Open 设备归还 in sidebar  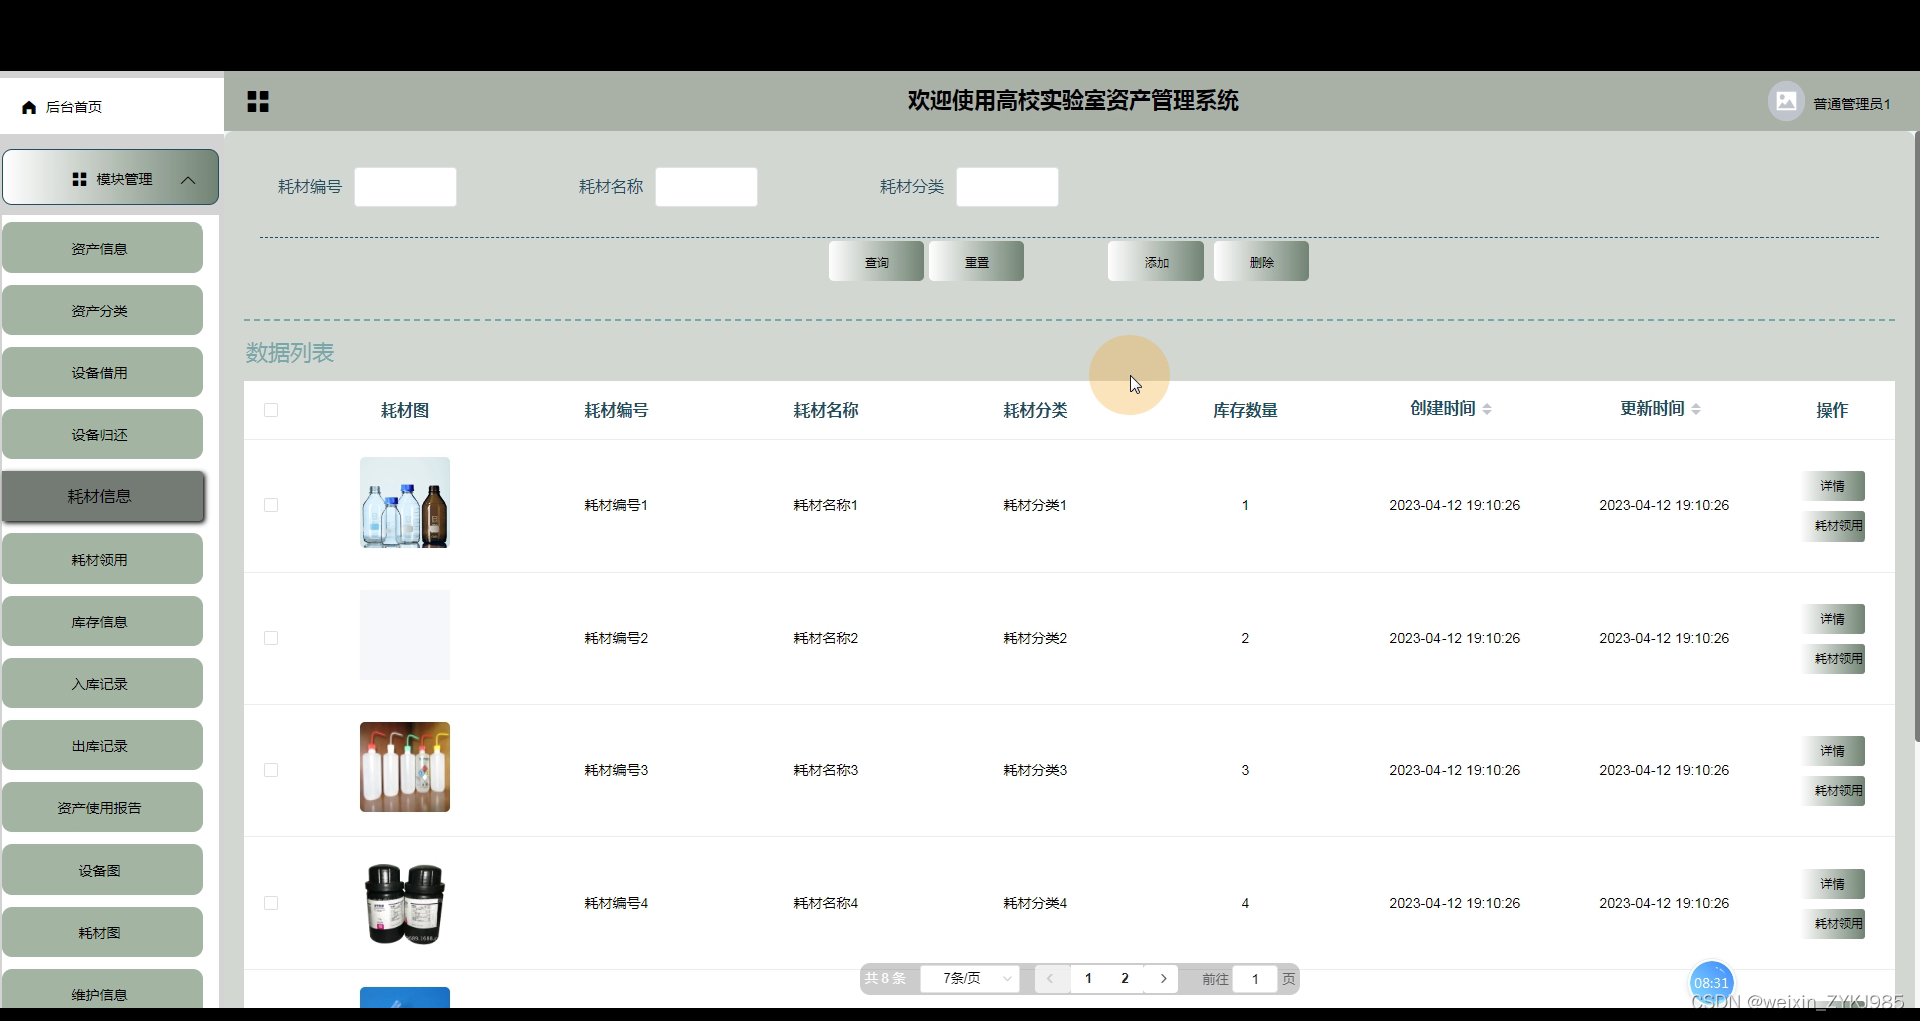click(x=102, y=434)
